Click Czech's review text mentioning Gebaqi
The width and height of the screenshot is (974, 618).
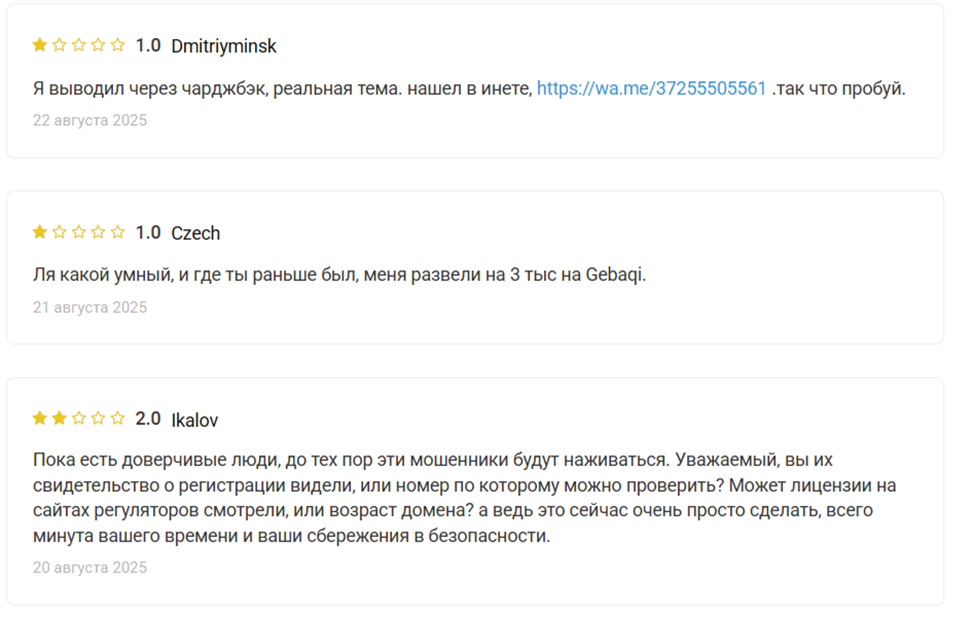339,275
